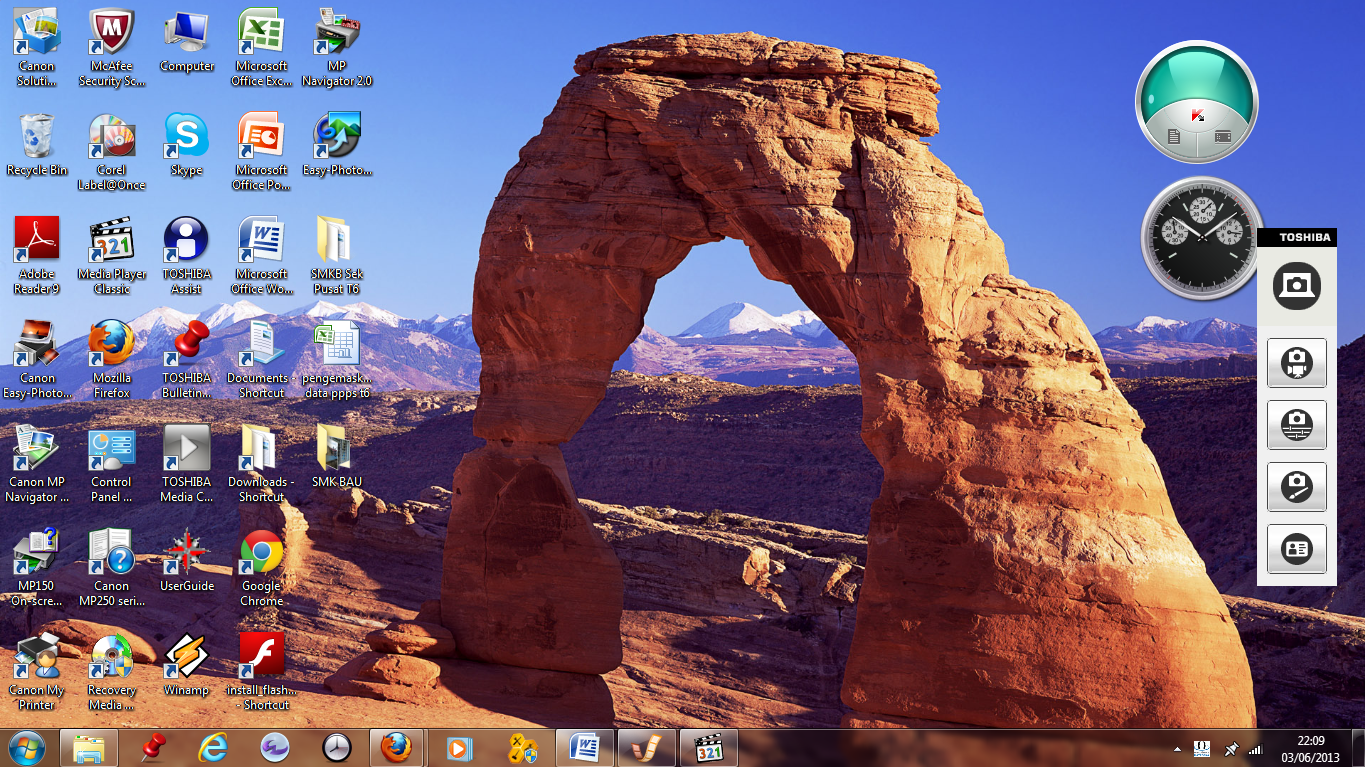The width and height of the screenshot is (1365, 767).
Task: Launch Winamp from the desktop
Action: (187, 664)
